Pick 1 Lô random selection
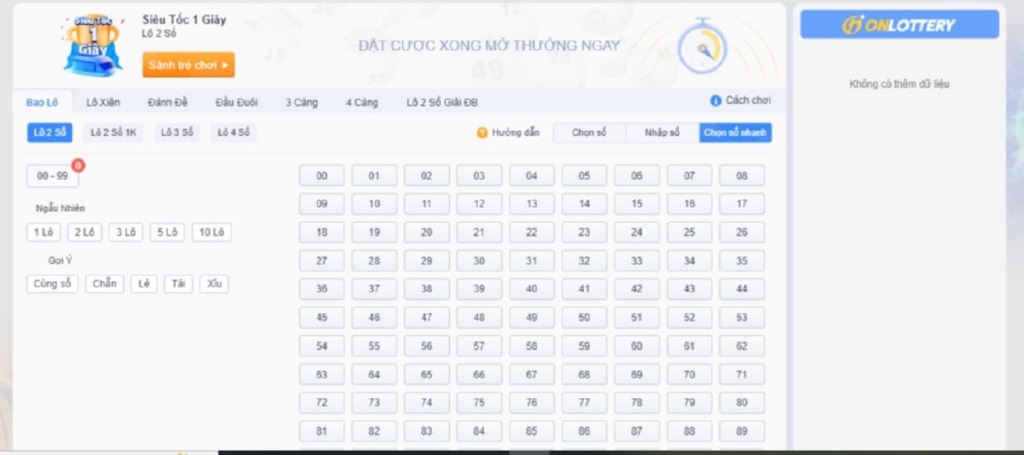 pos(44,232)
